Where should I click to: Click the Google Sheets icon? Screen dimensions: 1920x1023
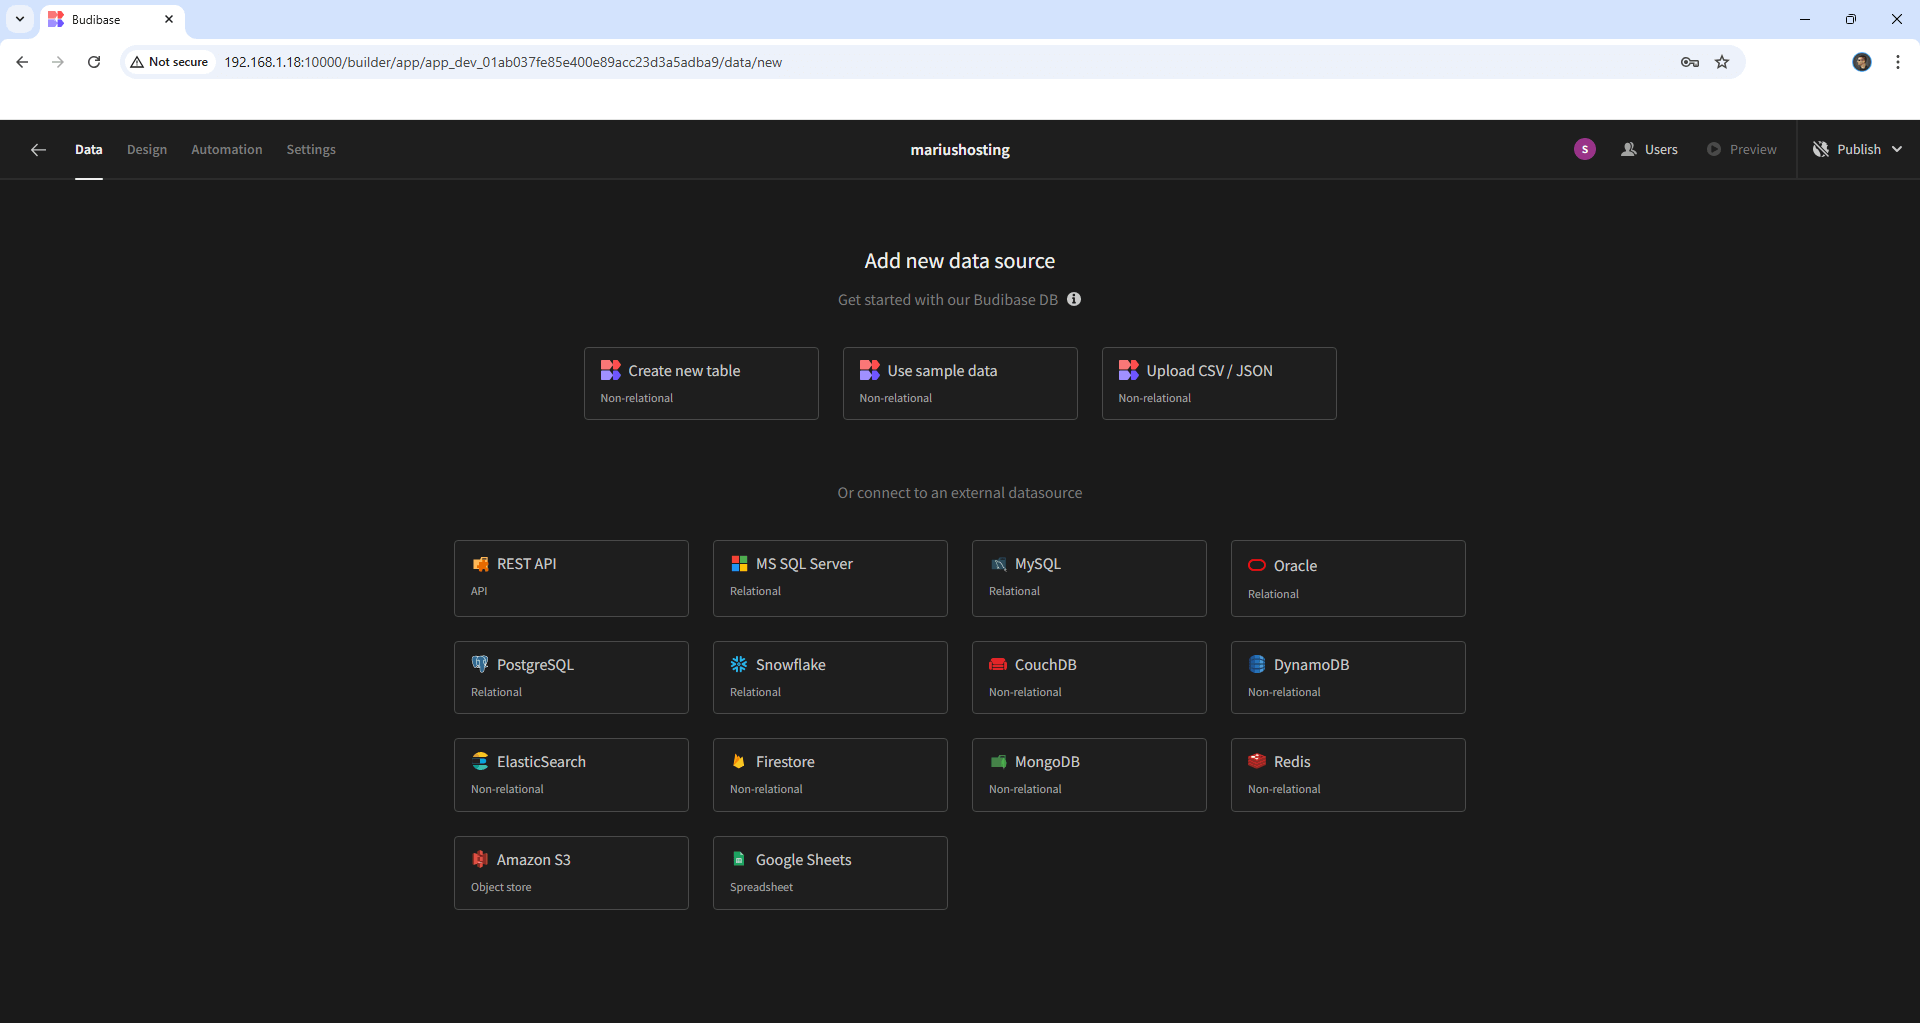pos(739,859)
